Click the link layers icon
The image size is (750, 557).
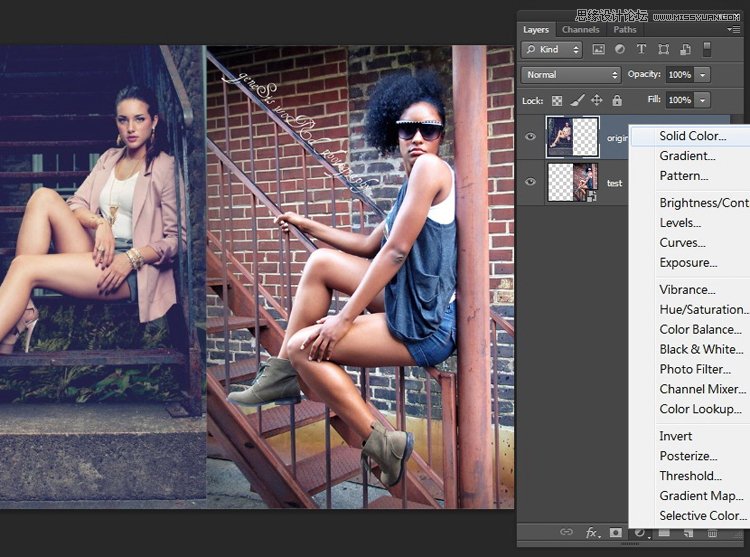pyautogui.click(x=566, y=533)
